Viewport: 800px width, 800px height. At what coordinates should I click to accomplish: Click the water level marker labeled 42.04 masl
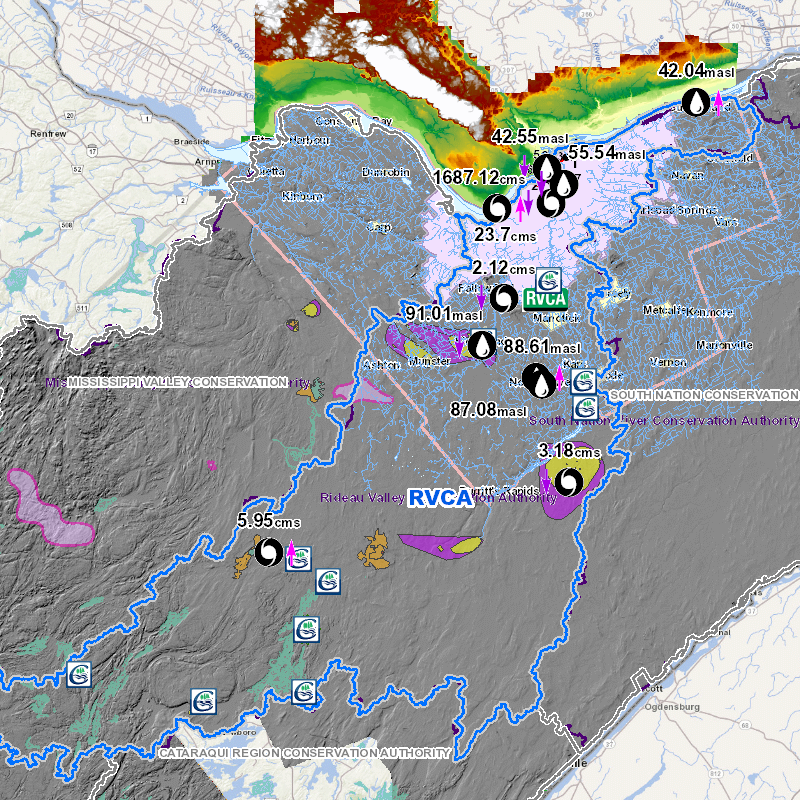(695, 101)
